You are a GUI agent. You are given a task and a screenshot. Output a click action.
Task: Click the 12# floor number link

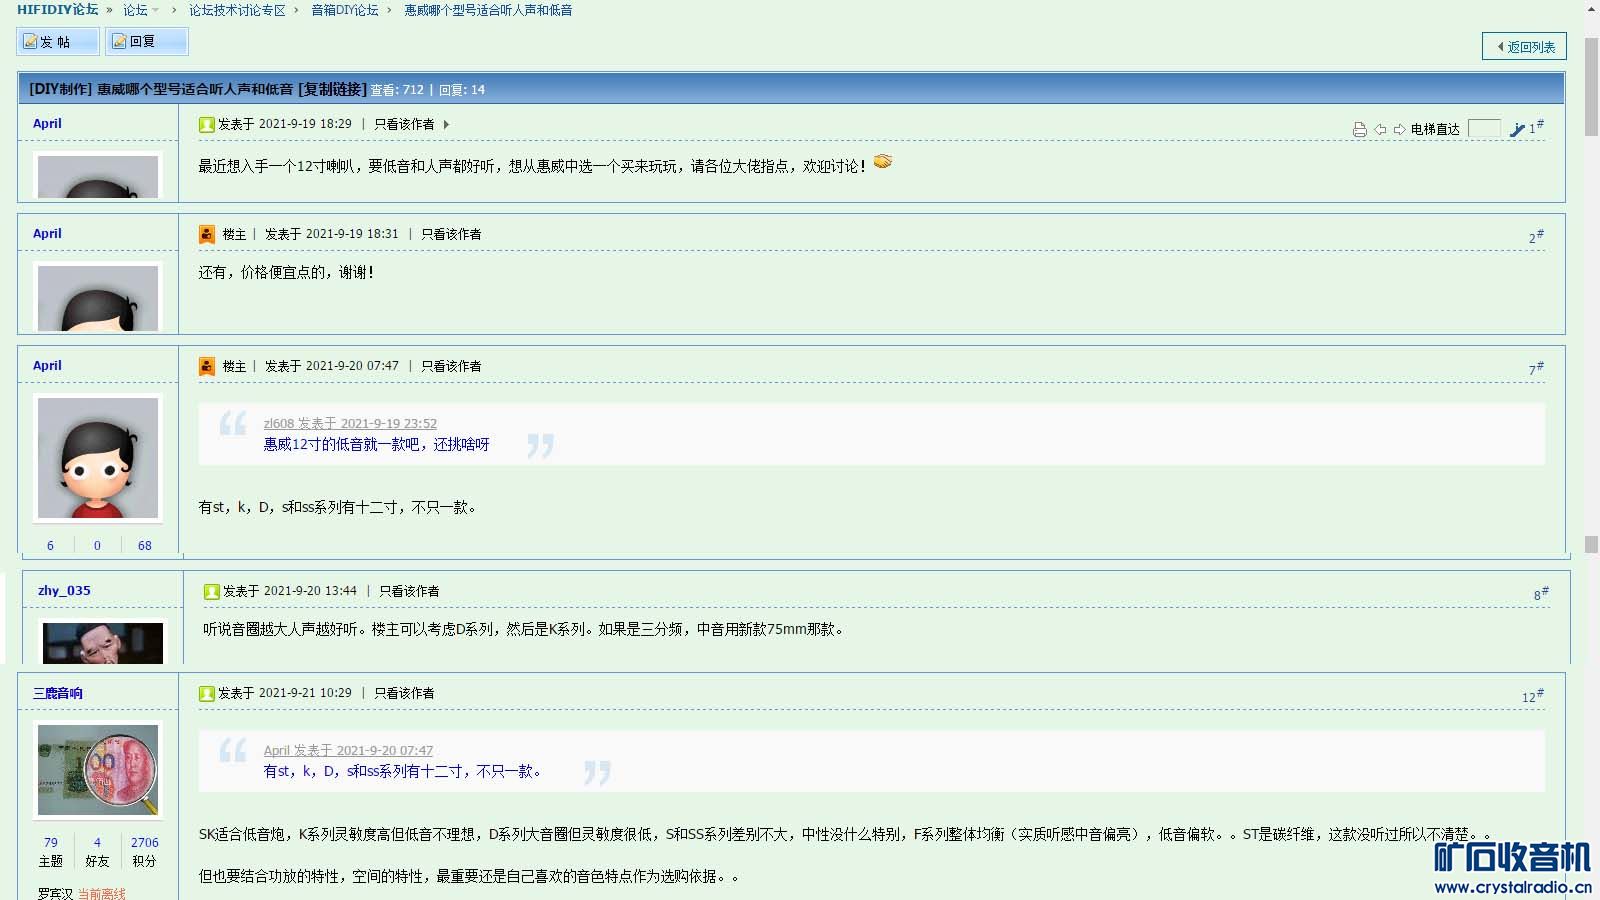[1533, 696]
